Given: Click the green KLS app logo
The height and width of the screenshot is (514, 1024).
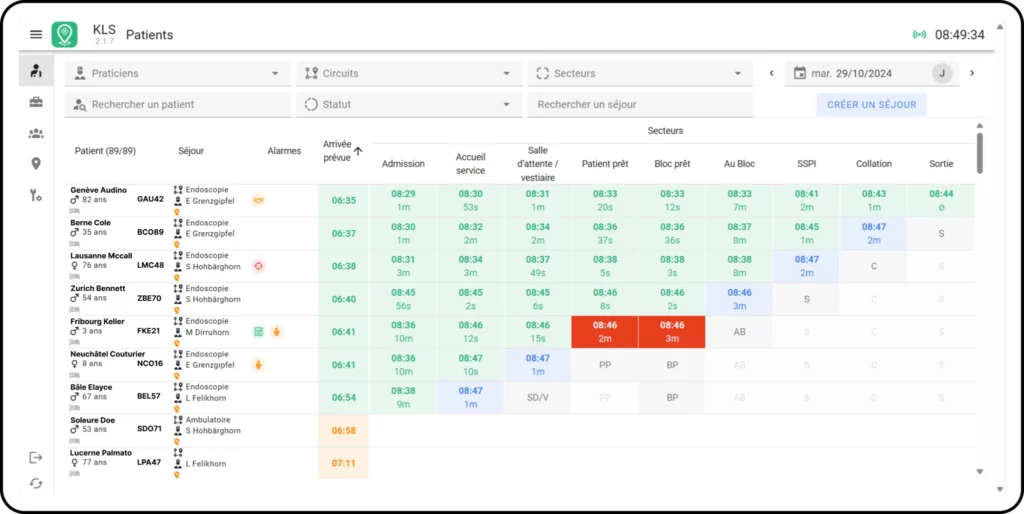Looking at the screenshot, I should point(65,34).
